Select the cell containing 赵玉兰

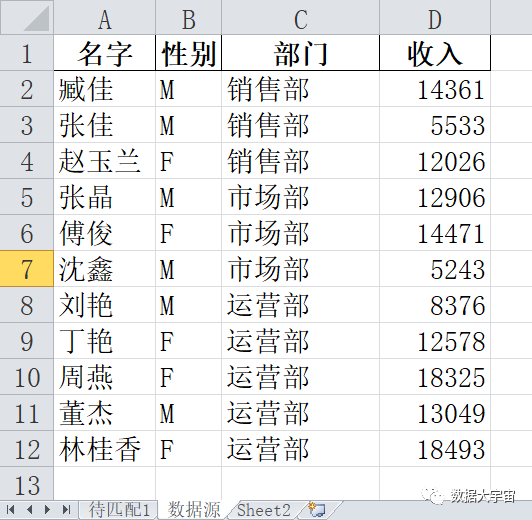pos(104,161)
